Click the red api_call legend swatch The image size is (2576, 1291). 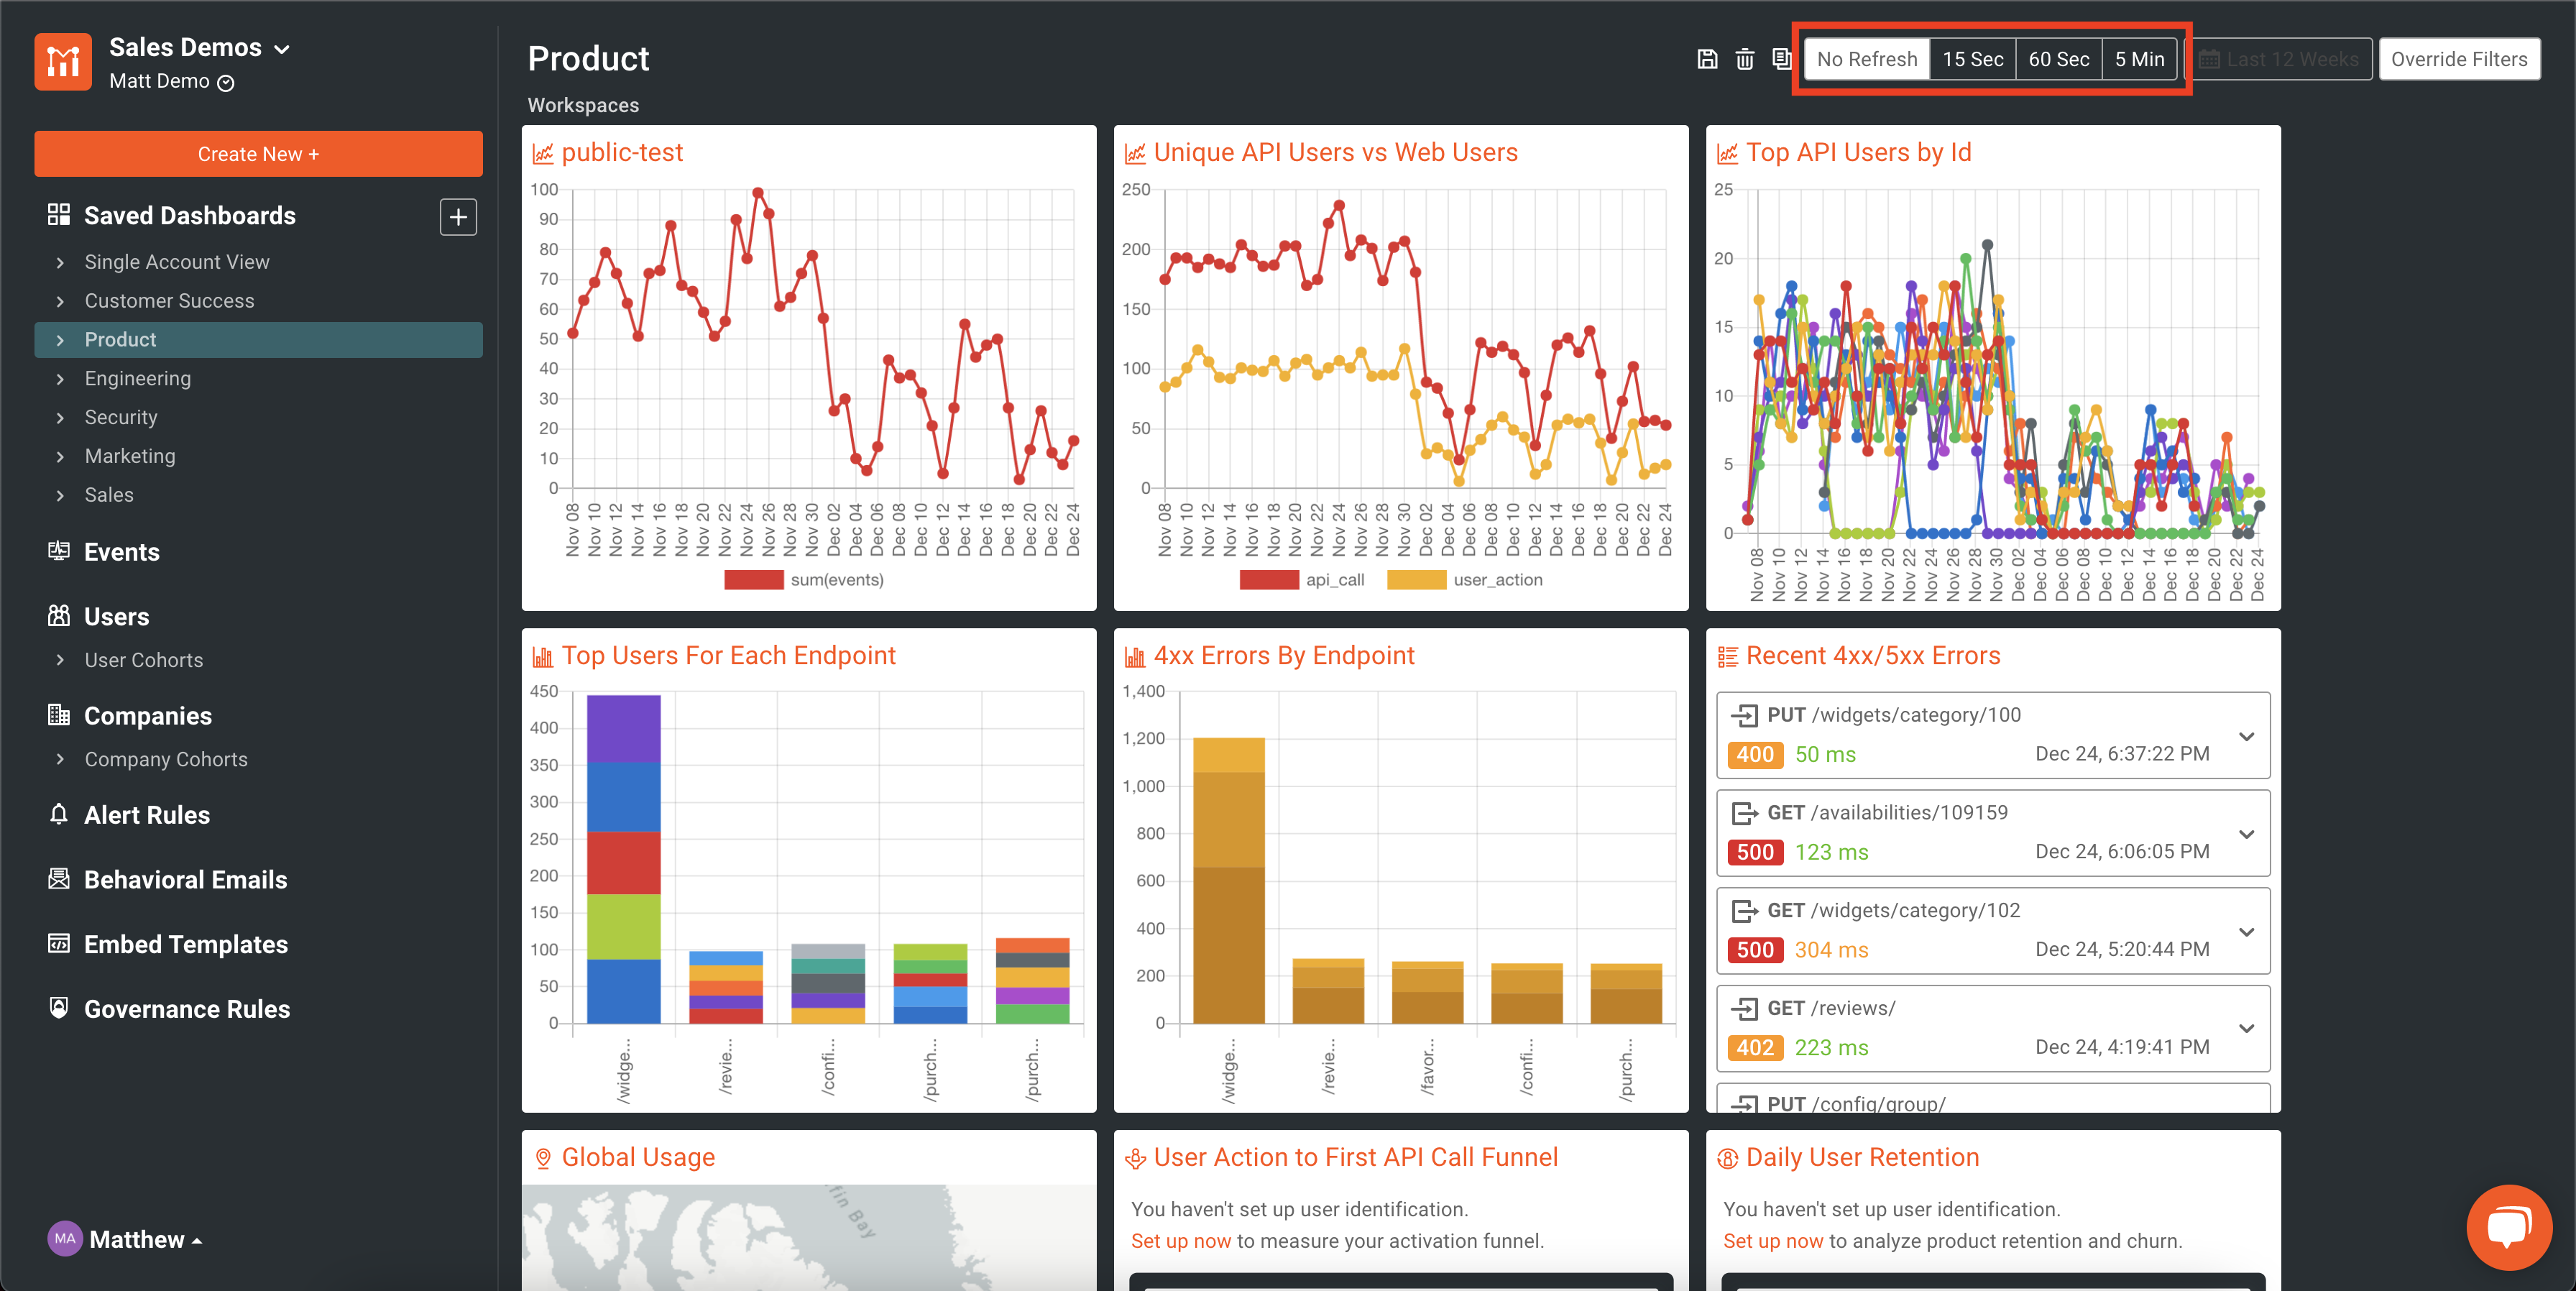click(1270, 579)
